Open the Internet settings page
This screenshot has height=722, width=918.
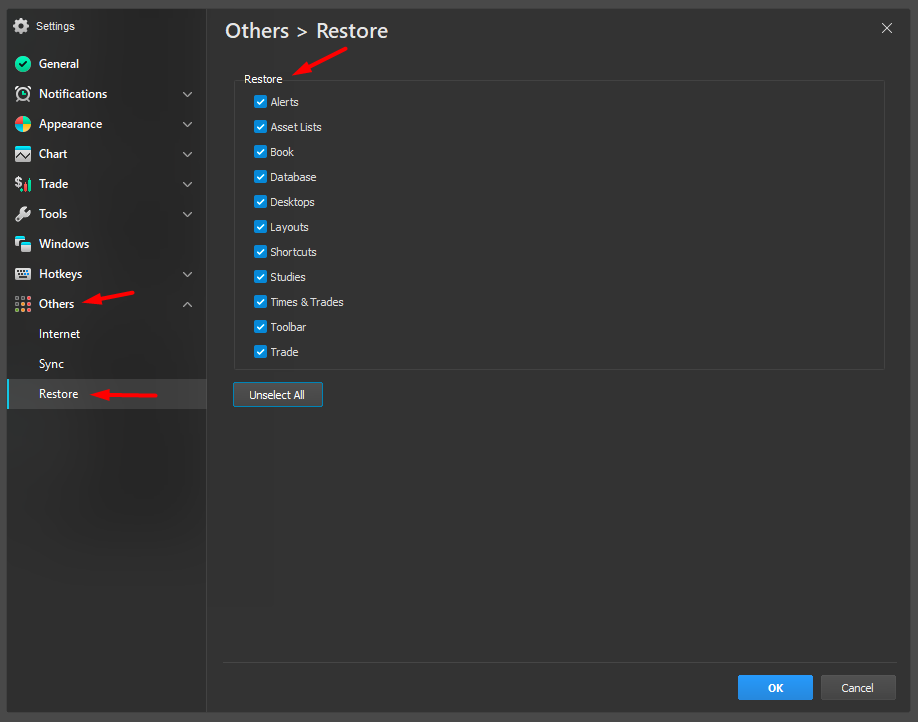tap(59, 334)
